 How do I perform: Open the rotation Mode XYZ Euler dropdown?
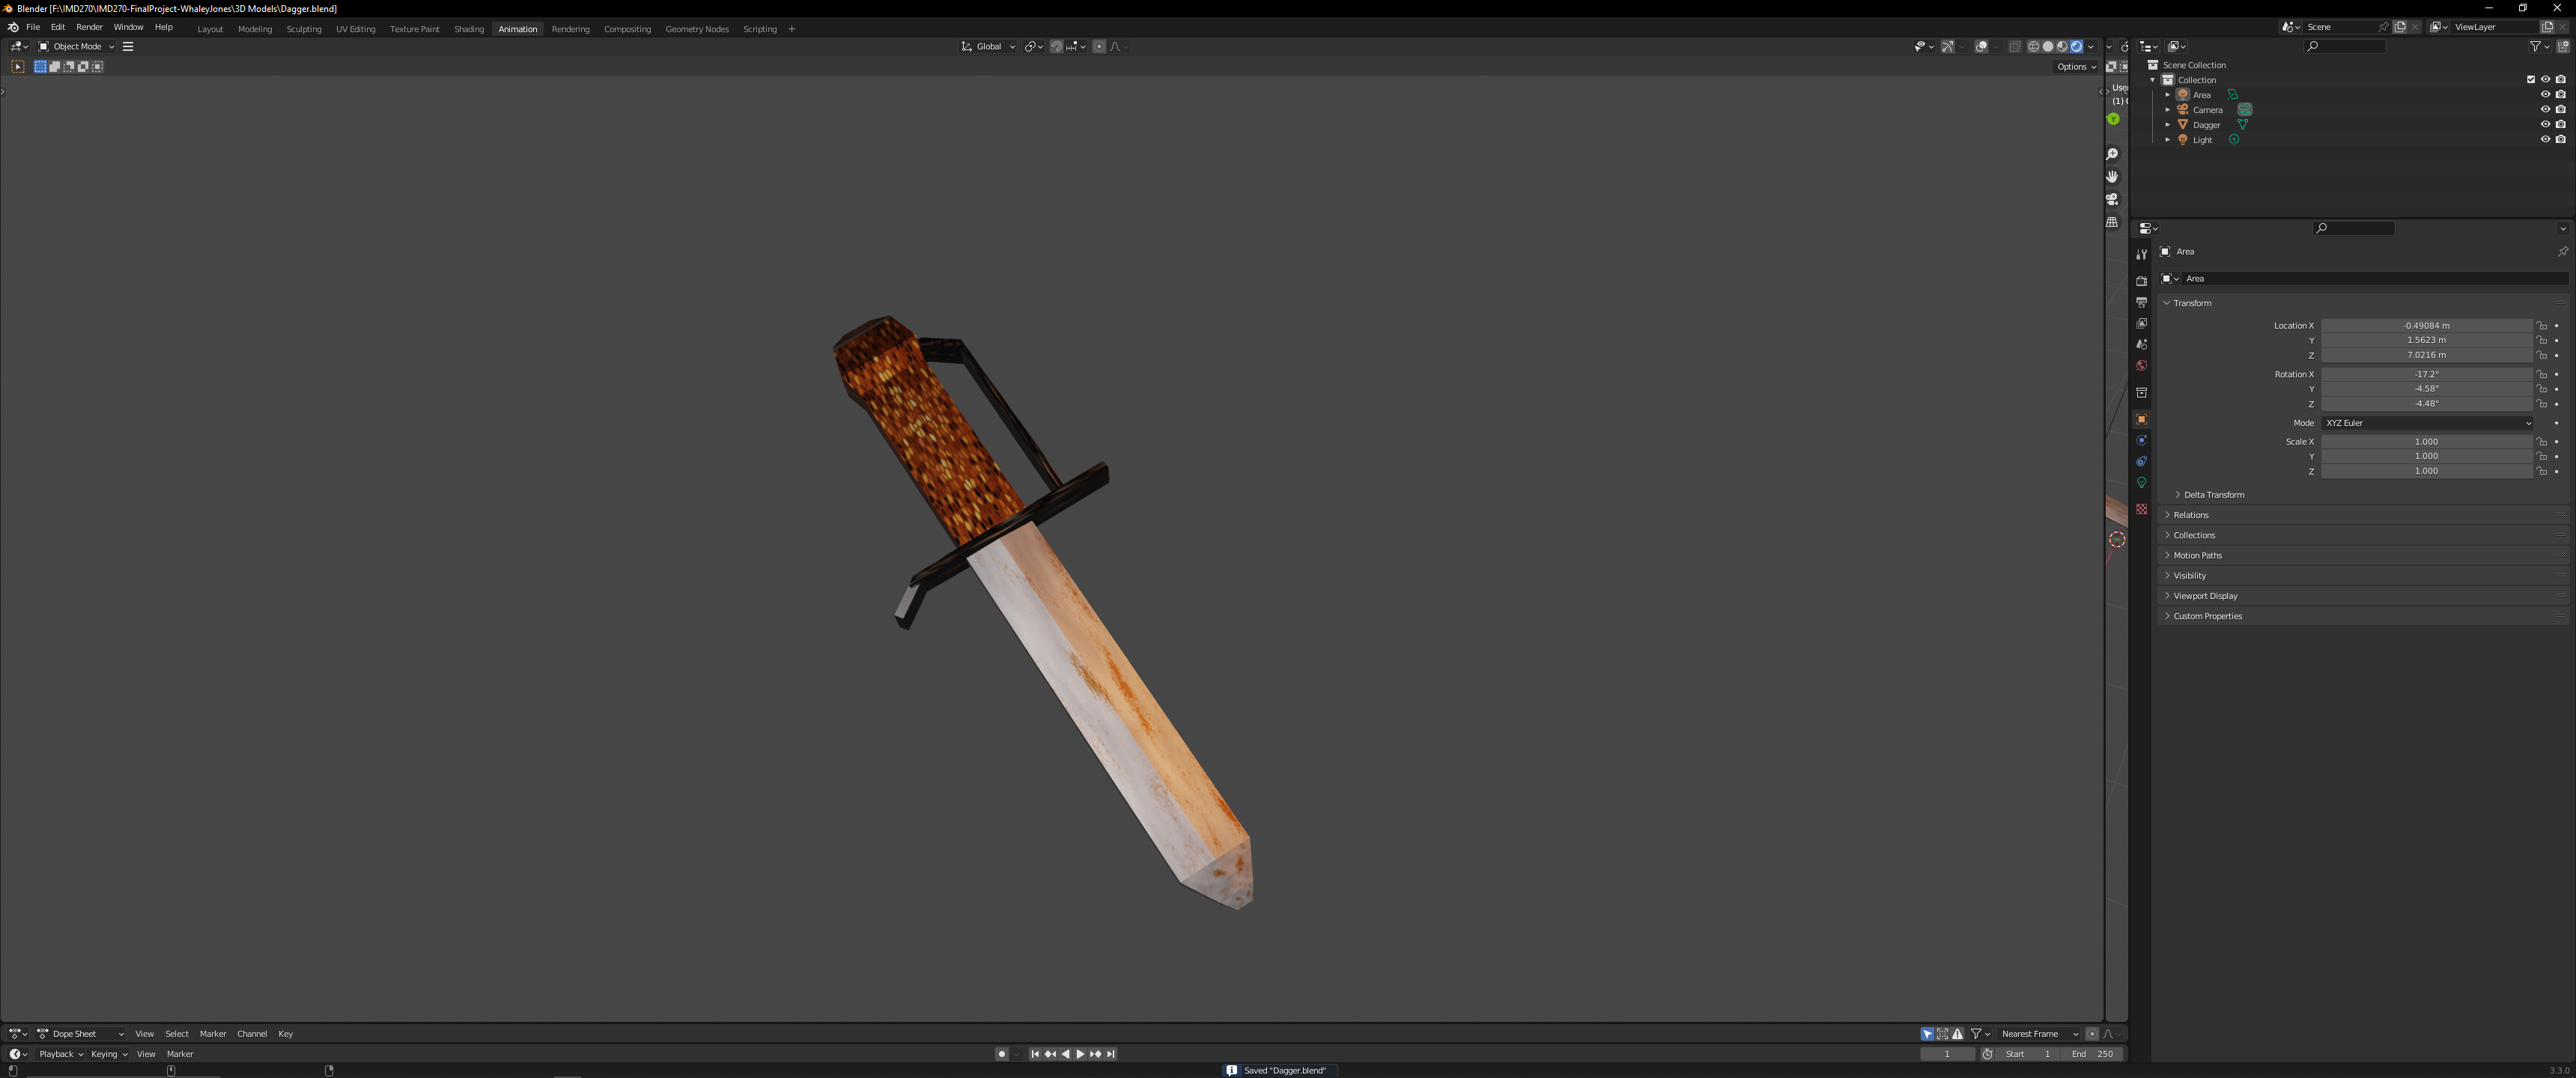[2426, 423]
